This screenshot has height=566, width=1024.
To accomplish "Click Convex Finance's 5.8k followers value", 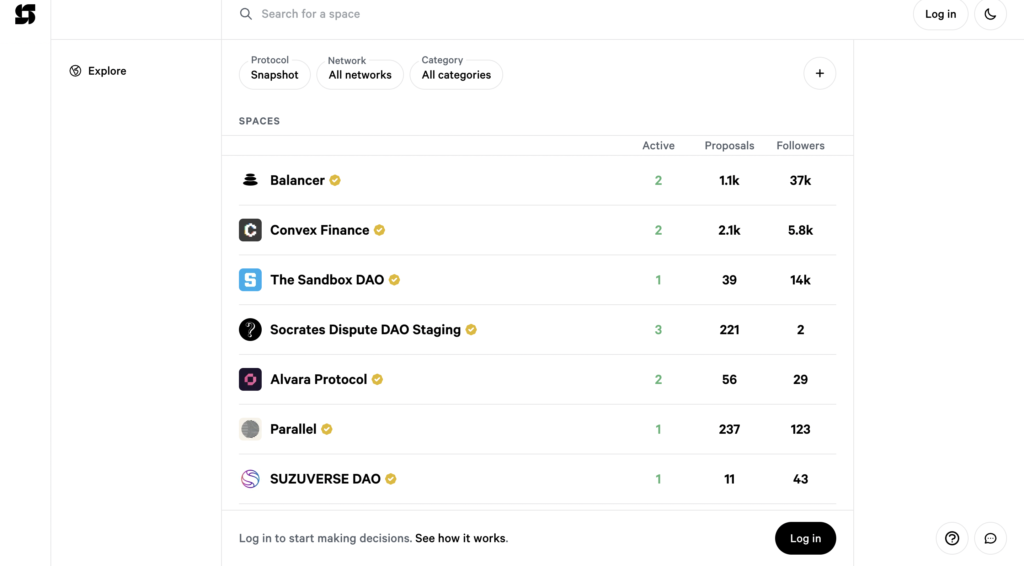I will (x=800, y=230).
